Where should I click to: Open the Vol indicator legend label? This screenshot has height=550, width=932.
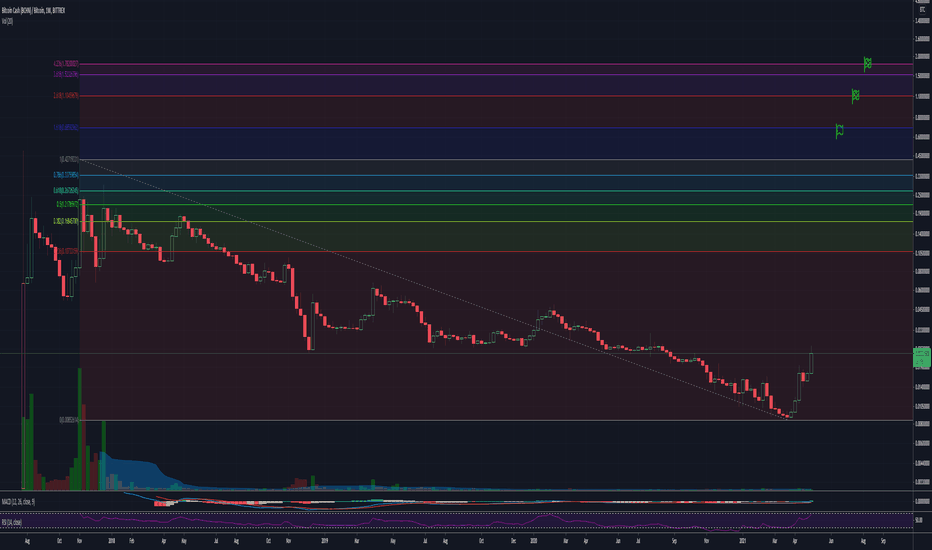point(7,21)
